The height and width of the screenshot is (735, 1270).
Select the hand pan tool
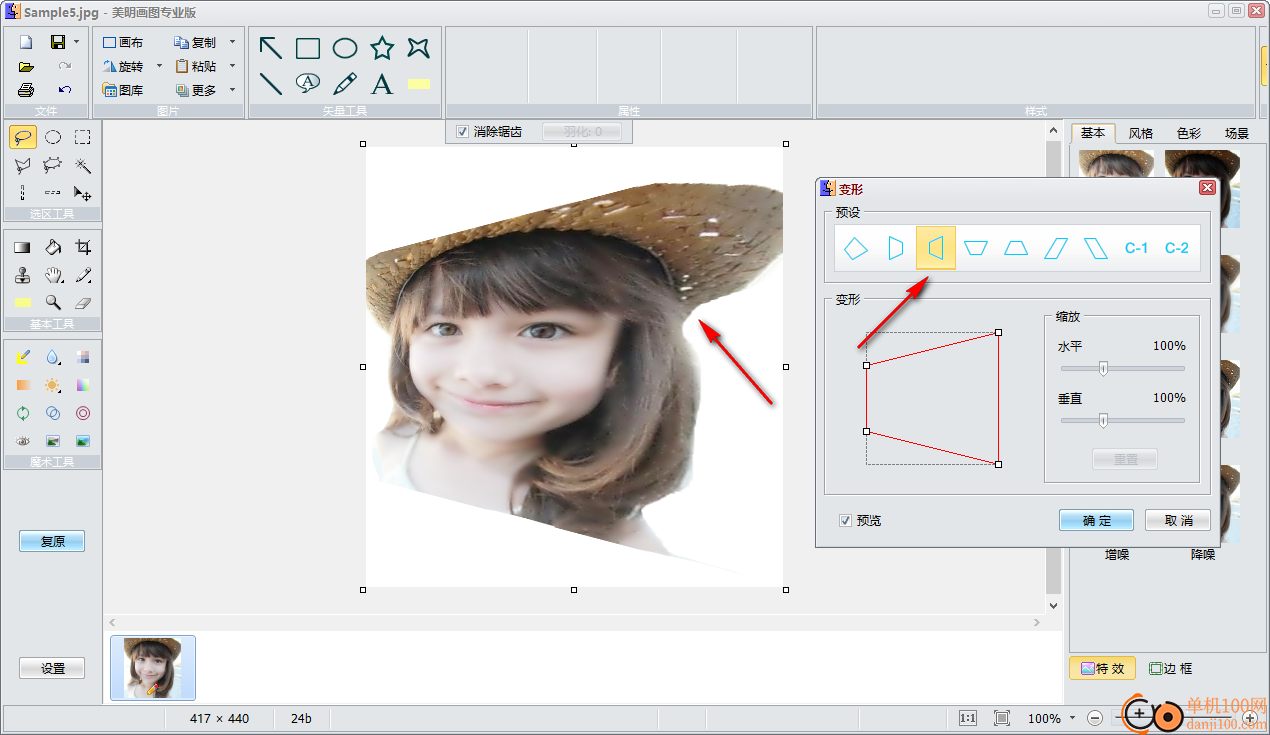point(53,275)
